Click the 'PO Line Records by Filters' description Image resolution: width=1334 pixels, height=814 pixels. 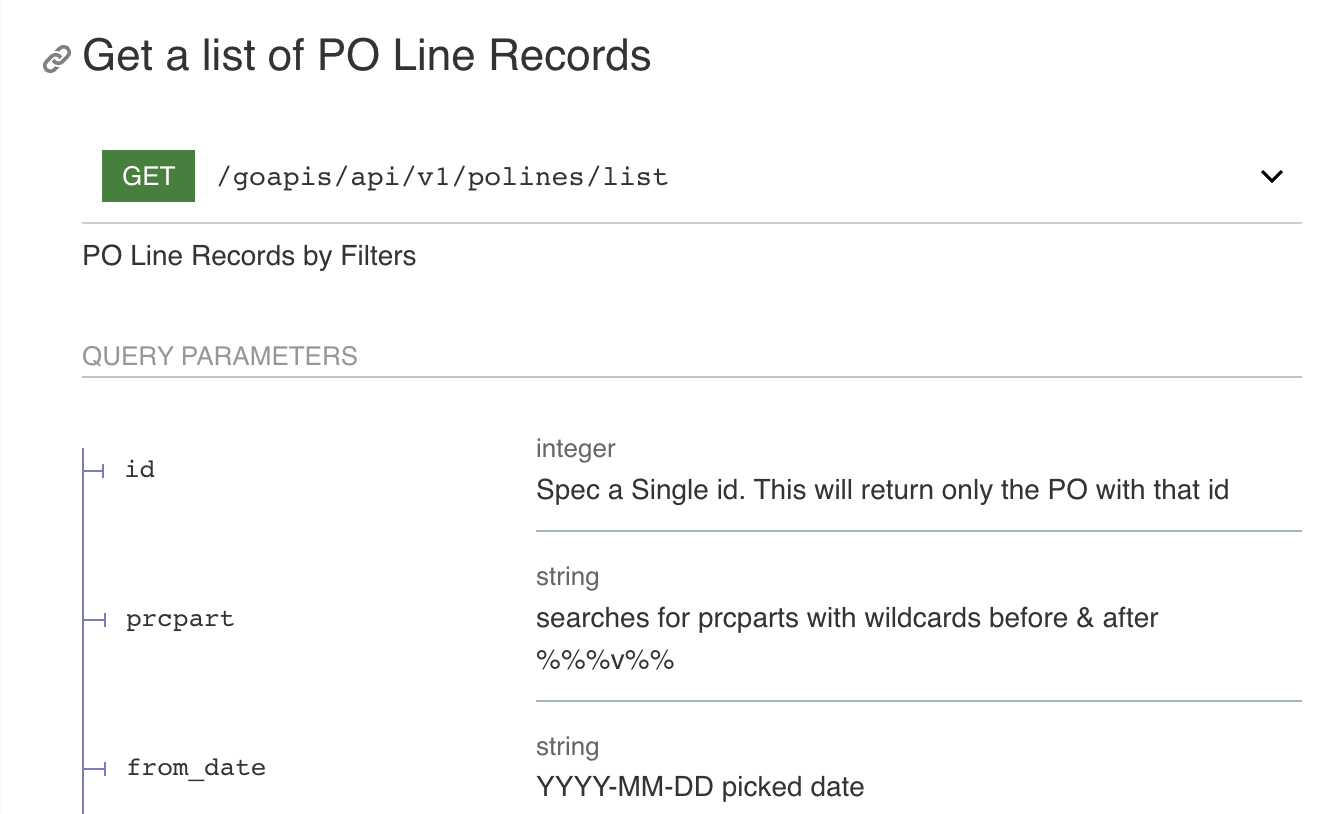click(x=249, y=256)
